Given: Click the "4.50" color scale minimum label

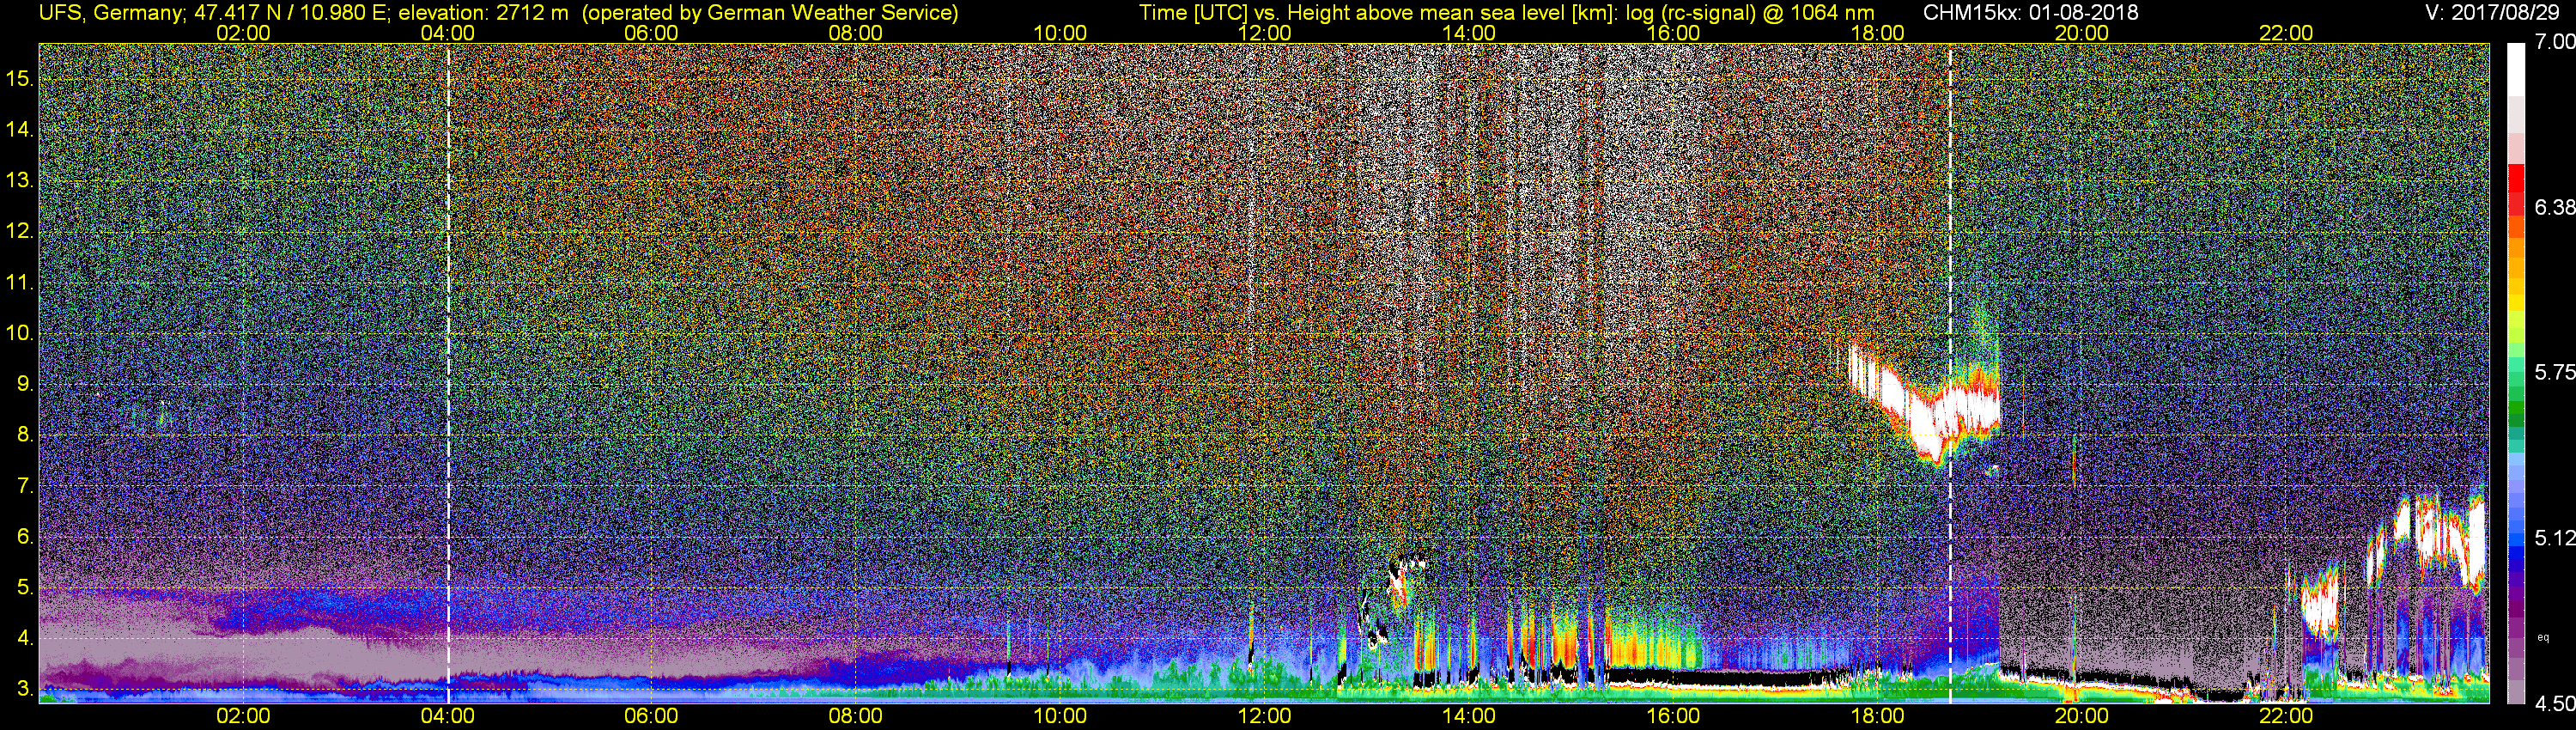Looking at the screenshot, I should point(2554,704).
